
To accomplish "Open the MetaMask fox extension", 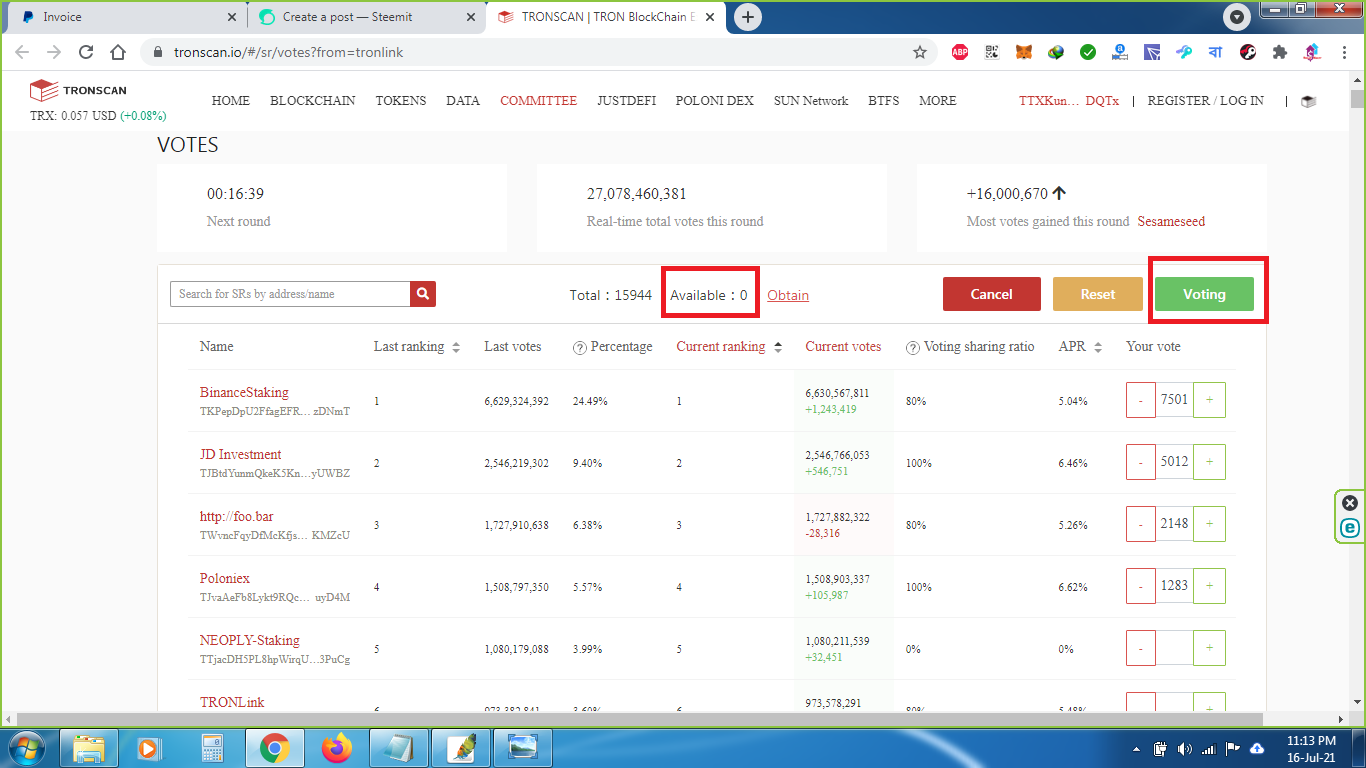I will tap(1024, 52).
